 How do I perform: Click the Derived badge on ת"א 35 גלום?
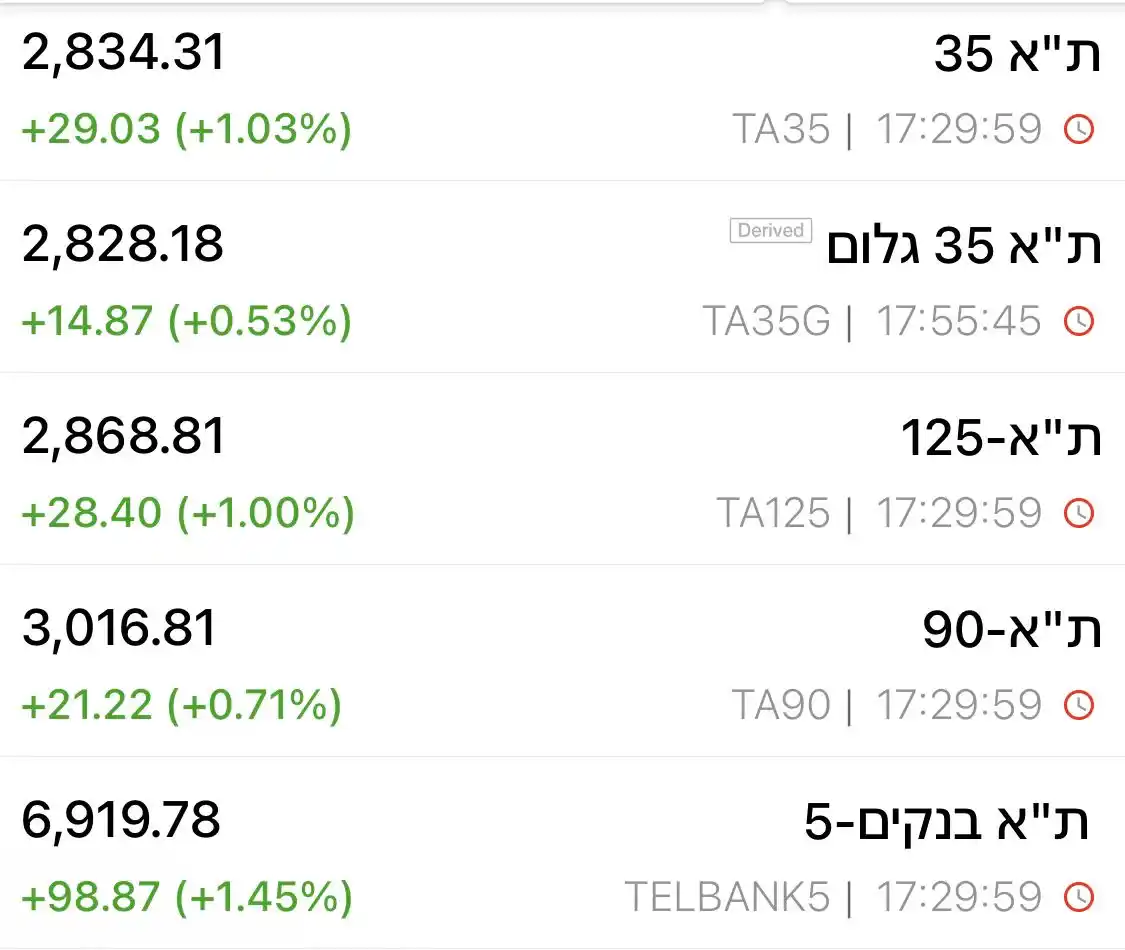[771, 230]
